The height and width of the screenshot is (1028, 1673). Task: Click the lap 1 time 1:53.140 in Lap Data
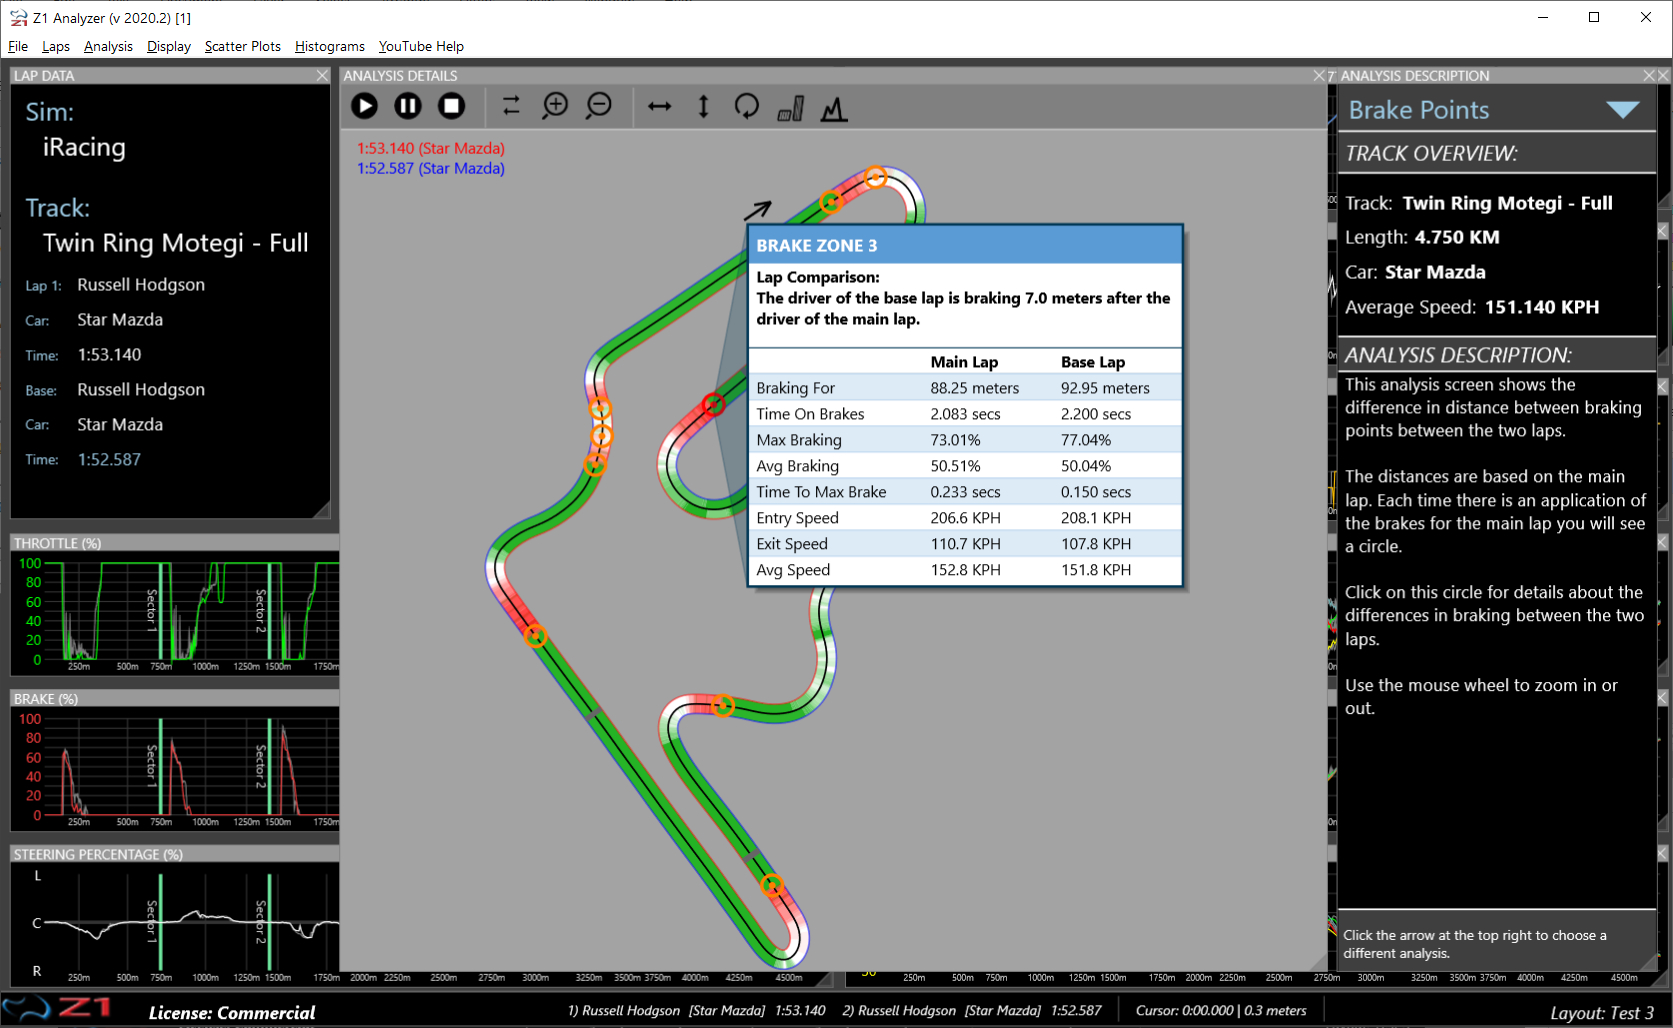(x=109, y=355)
